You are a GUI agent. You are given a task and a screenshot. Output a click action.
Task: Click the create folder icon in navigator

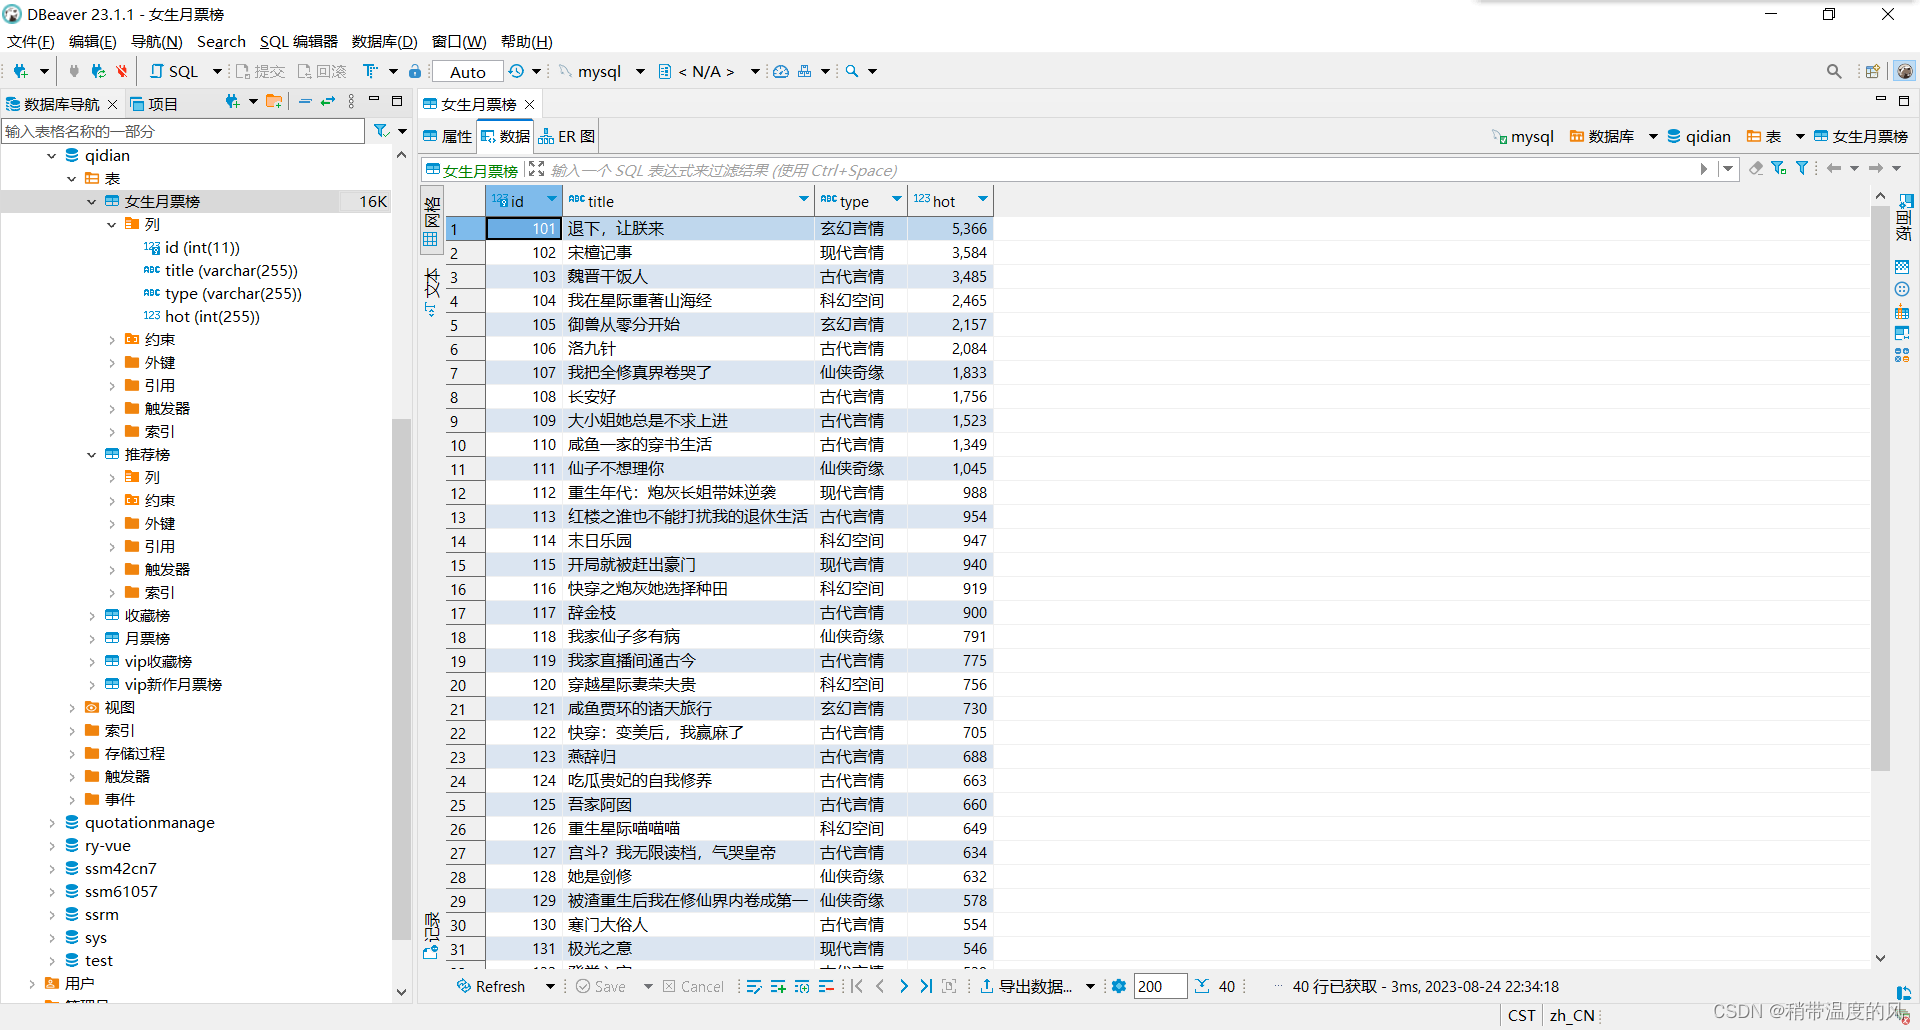pos(273,101)
